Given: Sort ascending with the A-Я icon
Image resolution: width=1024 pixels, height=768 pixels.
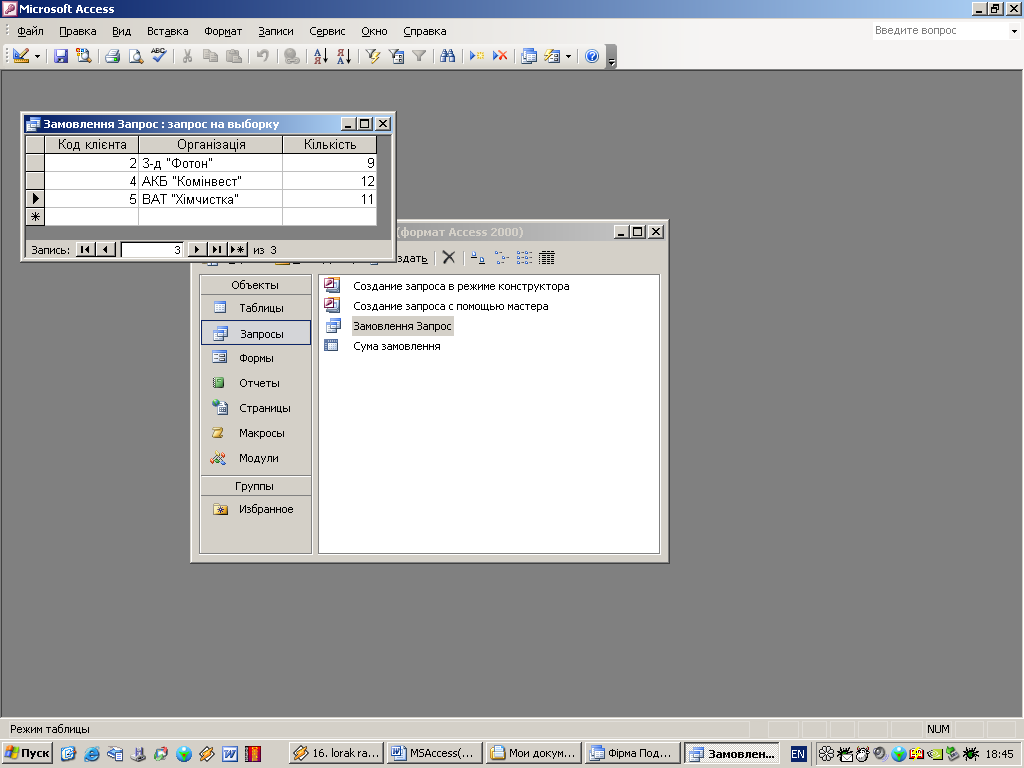Looking at the screenshot, I should [x=321, y=56].
